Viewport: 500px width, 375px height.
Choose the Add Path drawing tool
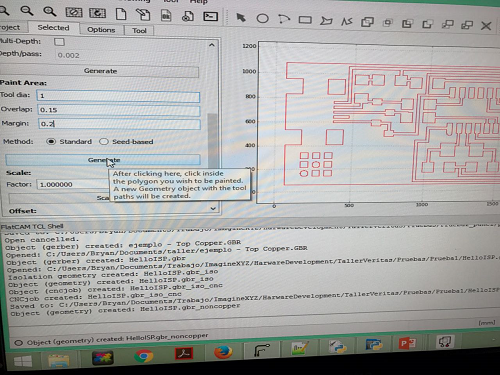(x=347, y=22)
